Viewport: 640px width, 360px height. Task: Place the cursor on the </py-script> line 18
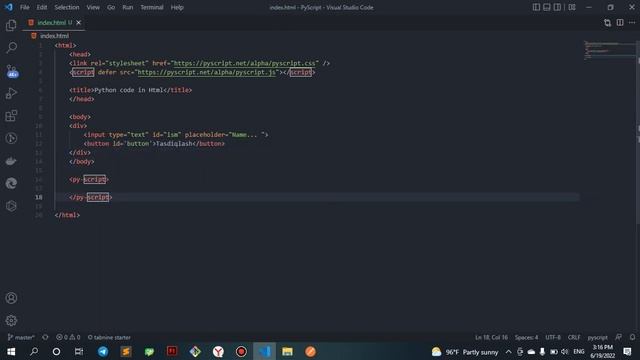[x=90, y=197]
